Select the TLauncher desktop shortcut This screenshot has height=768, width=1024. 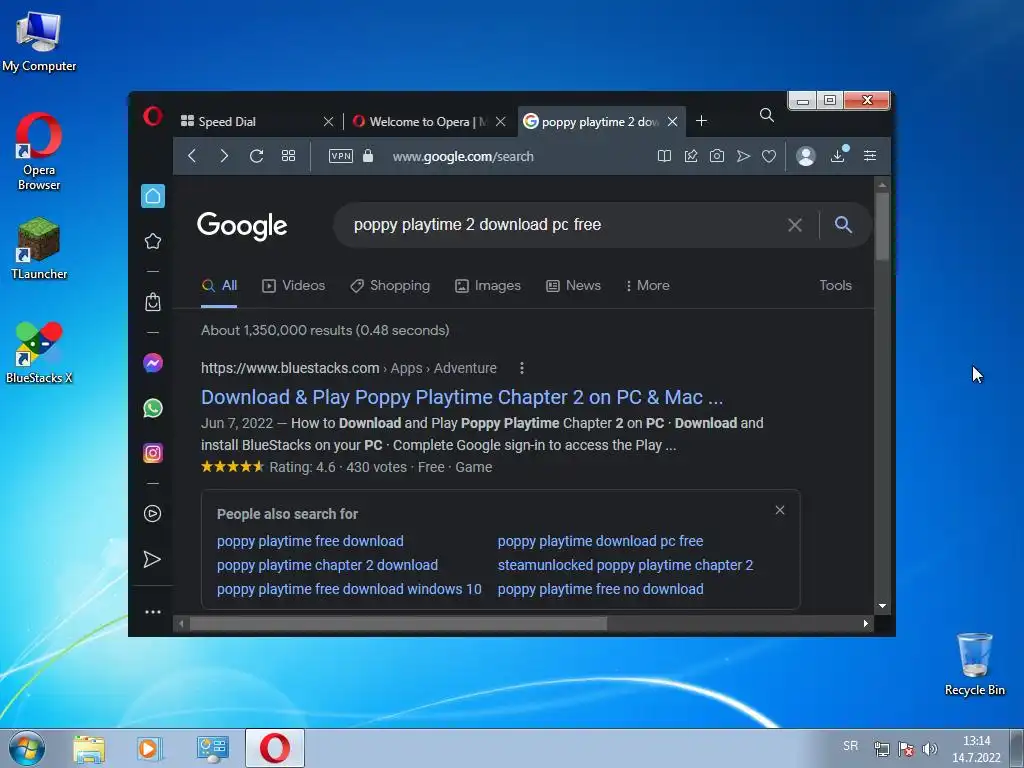(x=39, y=249)
